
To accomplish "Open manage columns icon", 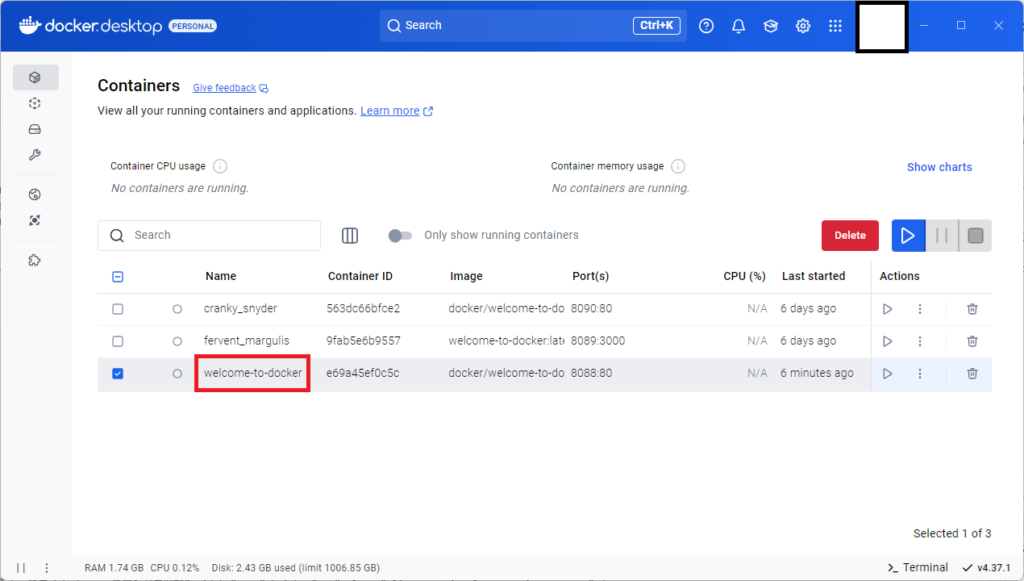I will coord(350,236).
